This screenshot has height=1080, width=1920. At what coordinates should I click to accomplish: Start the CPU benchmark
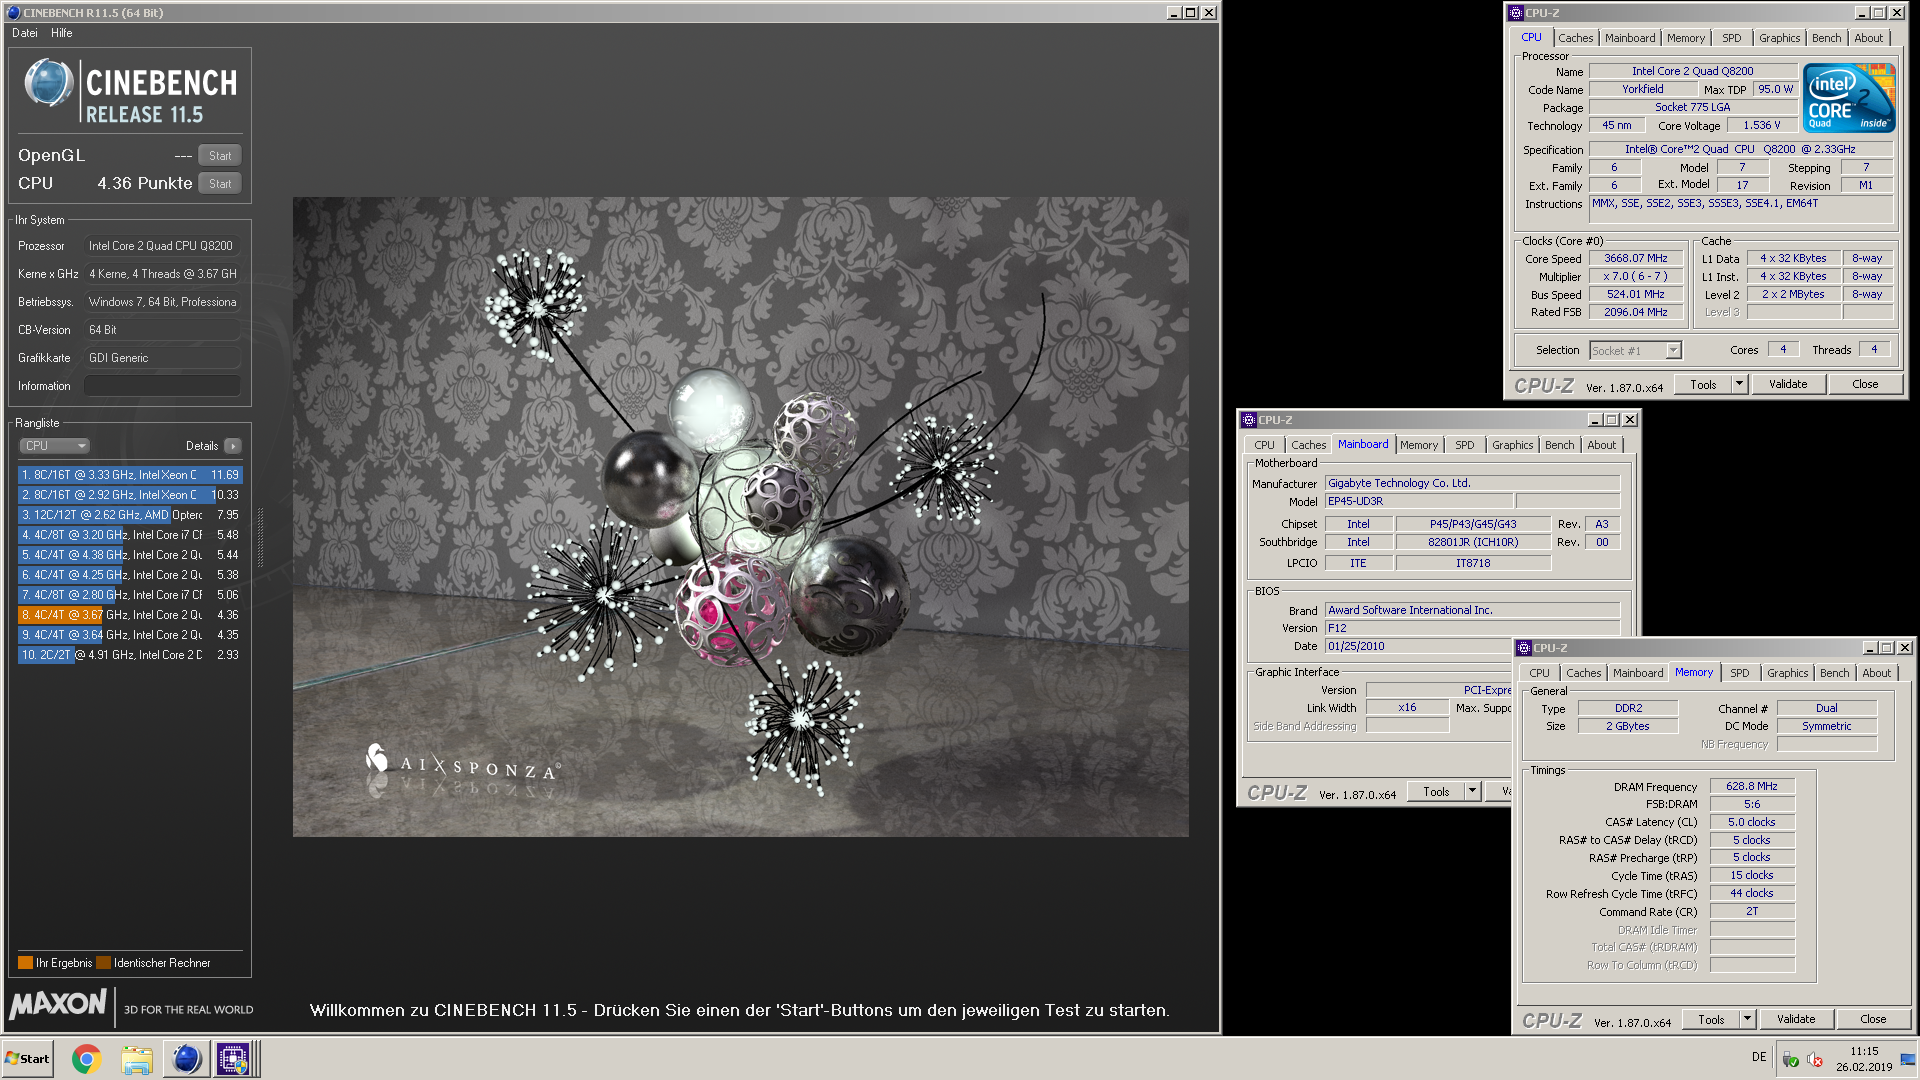[x=220, y=184]
